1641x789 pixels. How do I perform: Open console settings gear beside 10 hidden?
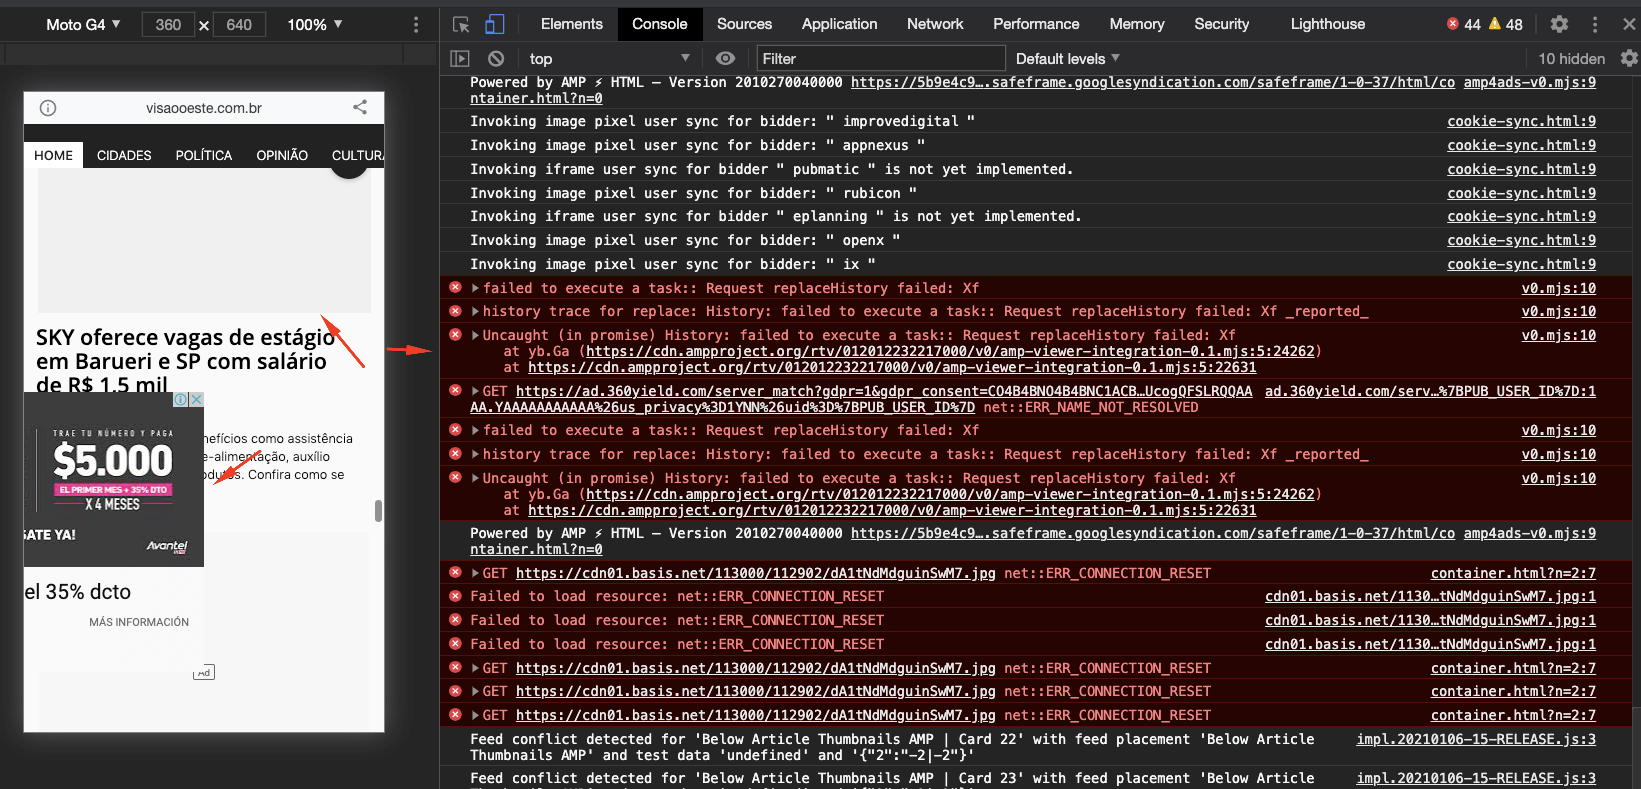click(1629, 59)
